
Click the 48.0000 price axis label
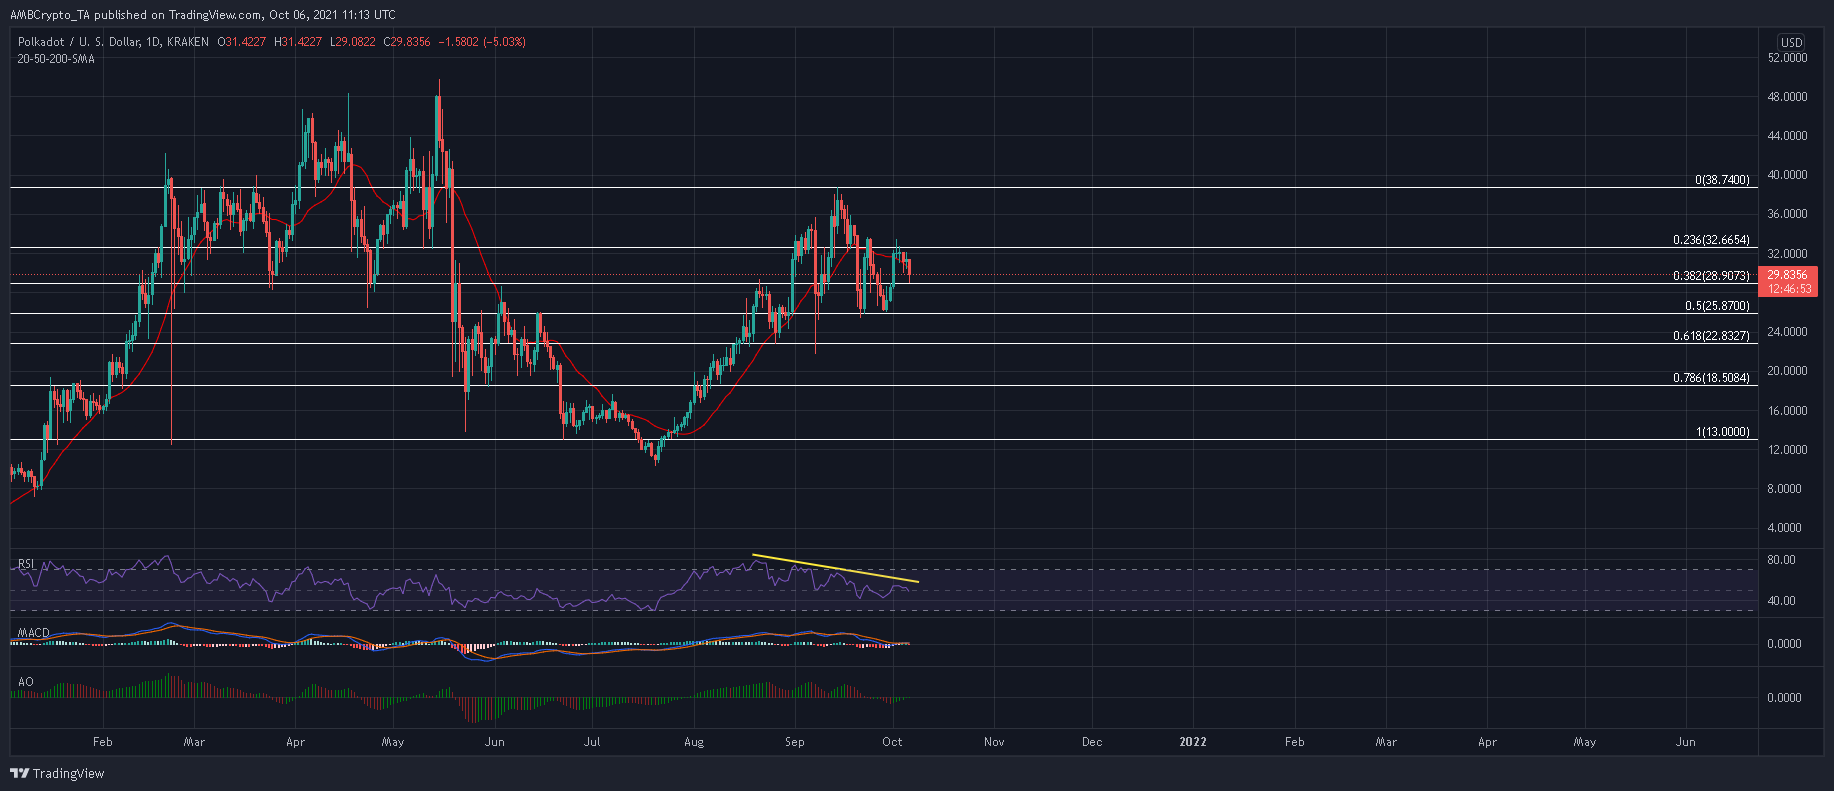click(x=1787, y=97)
